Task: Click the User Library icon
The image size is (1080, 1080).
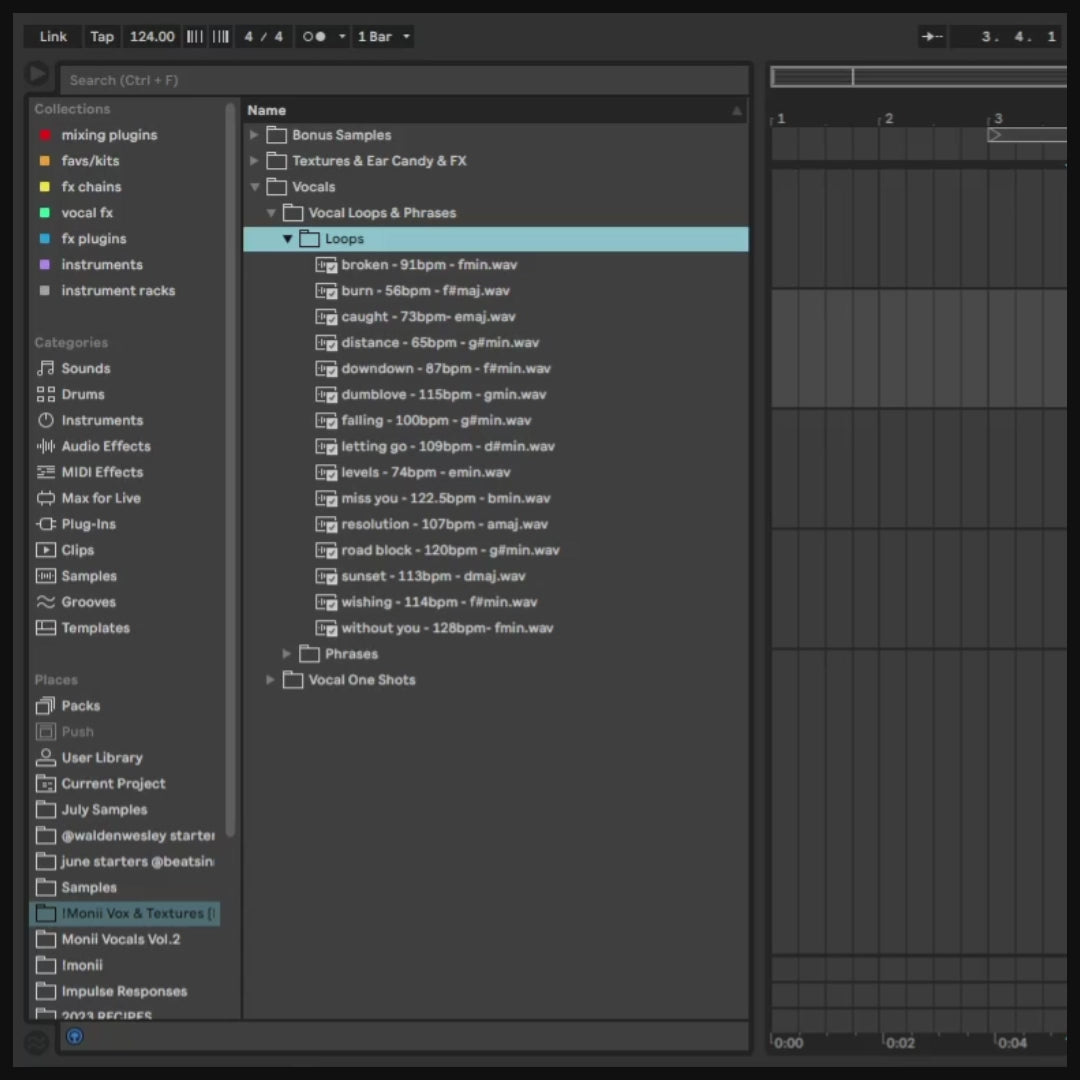Action: click(45, 758)
